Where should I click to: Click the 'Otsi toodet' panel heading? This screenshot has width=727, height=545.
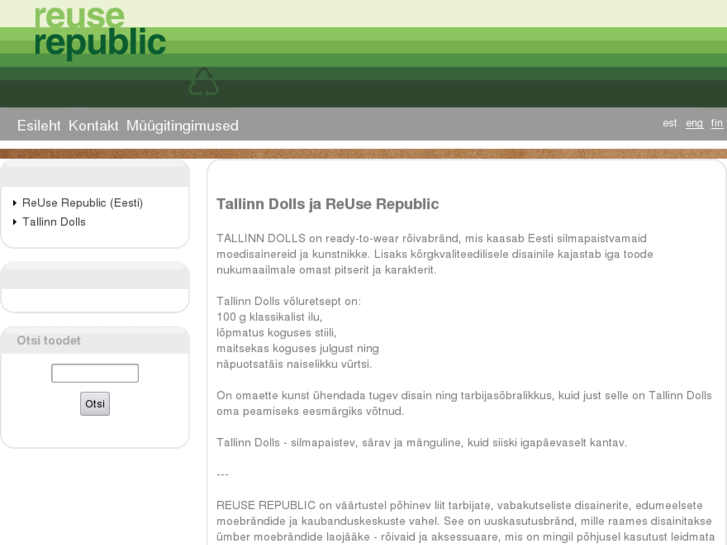coord(49,340)
